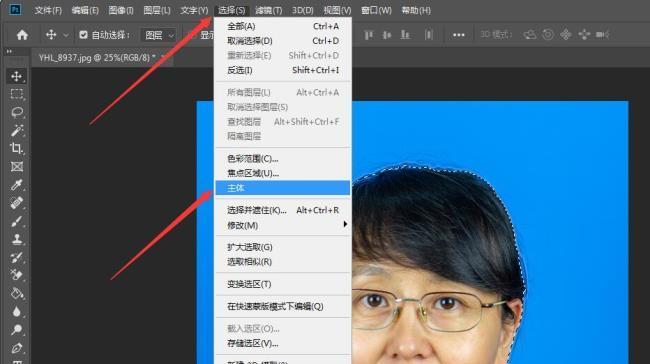Image resolution: width=650 pixels, height=364 pixels.
Task: Select the Lasso tool
Action: coord(17,112)
